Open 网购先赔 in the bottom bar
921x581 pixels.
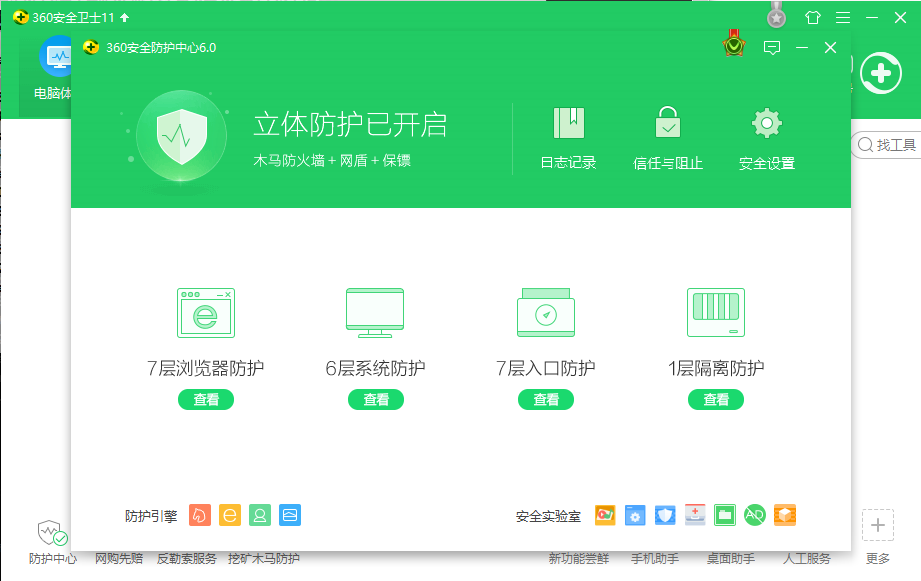(x=119, y=559)
